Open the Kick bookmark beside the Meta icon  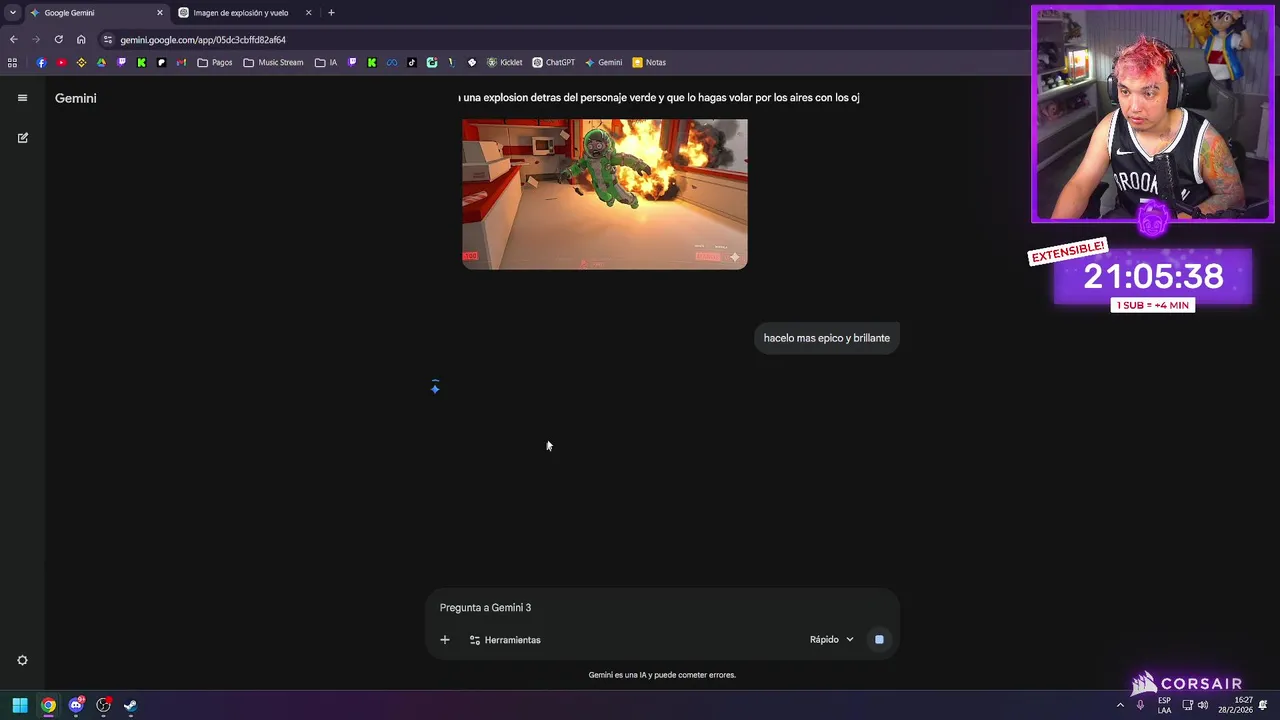click(x=372, y=62)
